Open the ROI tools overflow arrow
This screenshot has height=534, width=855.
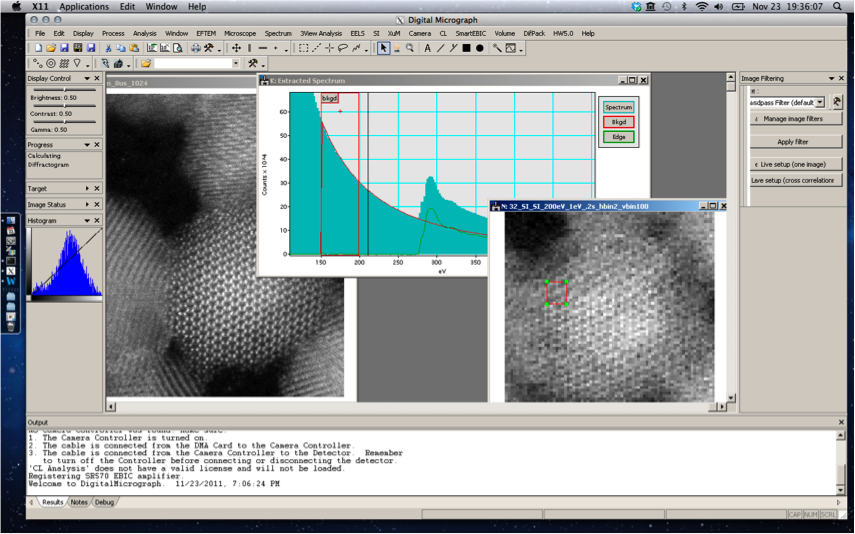pos(366,51)
